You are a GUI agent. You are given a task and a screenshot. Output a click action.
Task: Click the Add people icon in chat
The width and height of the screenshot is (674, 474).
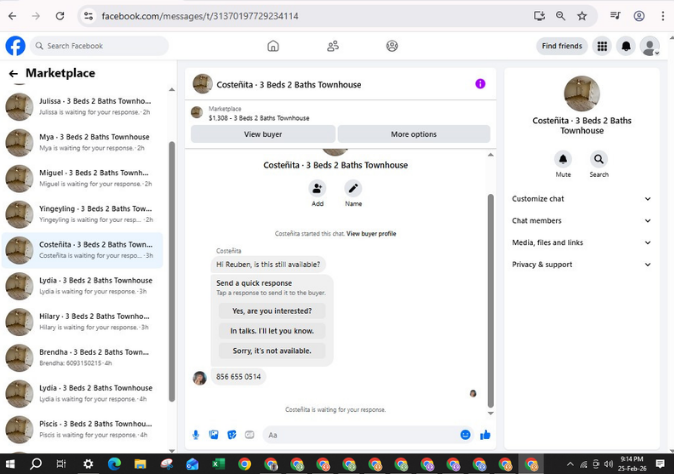coord(317,188)
